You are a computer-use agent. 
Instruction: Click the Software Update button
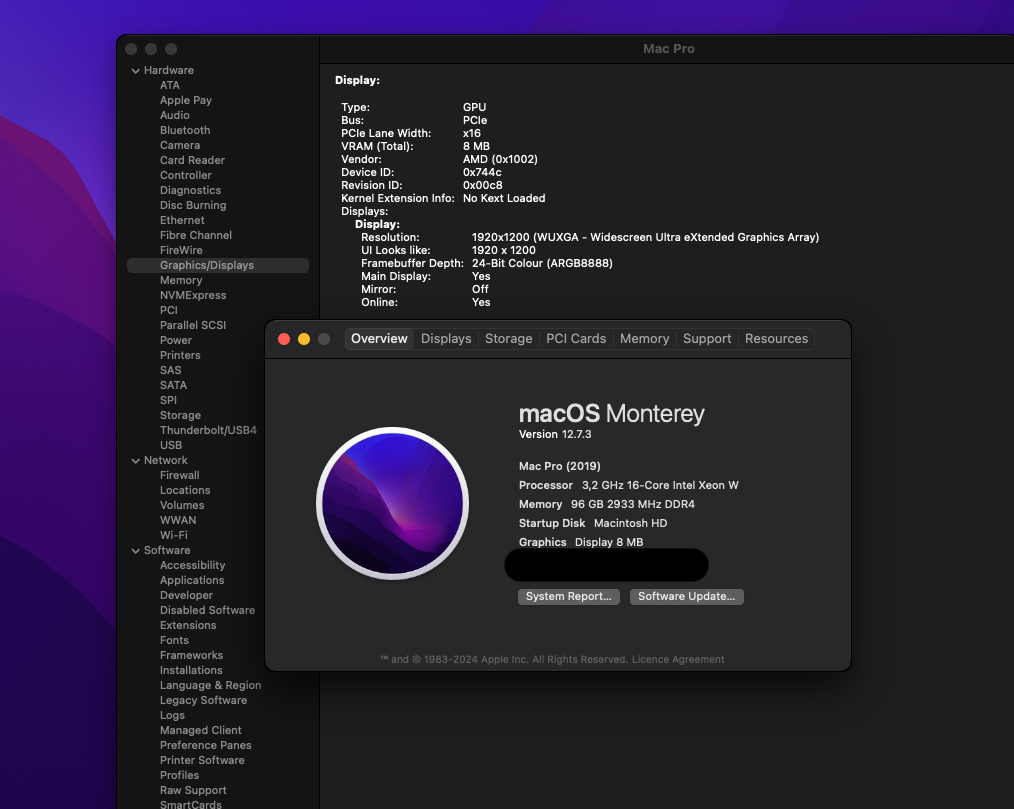686,596
